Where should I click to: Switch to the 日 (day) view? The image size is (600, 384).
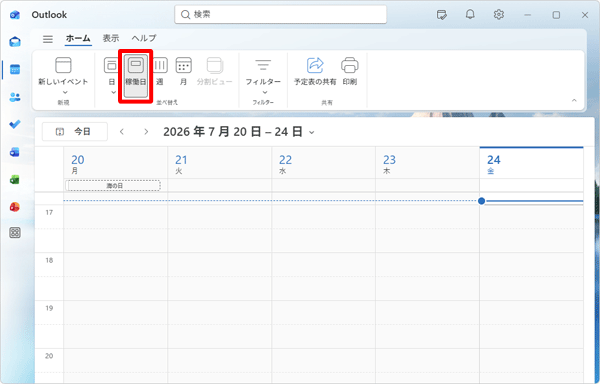pos(111,71)
